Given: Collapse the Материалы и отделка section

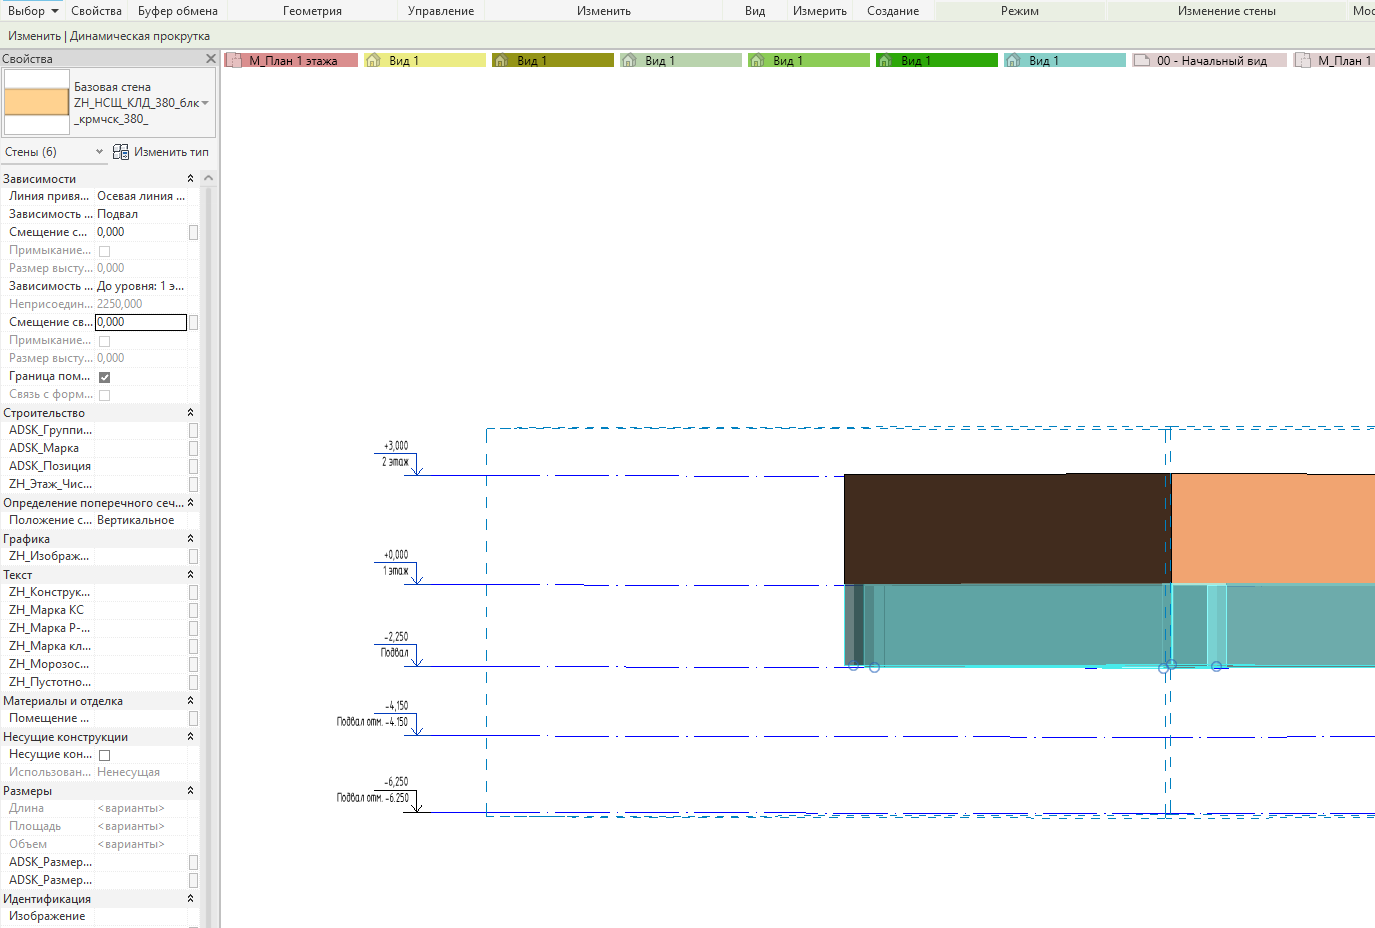Looking at the screenshot, I should (190, 701).
